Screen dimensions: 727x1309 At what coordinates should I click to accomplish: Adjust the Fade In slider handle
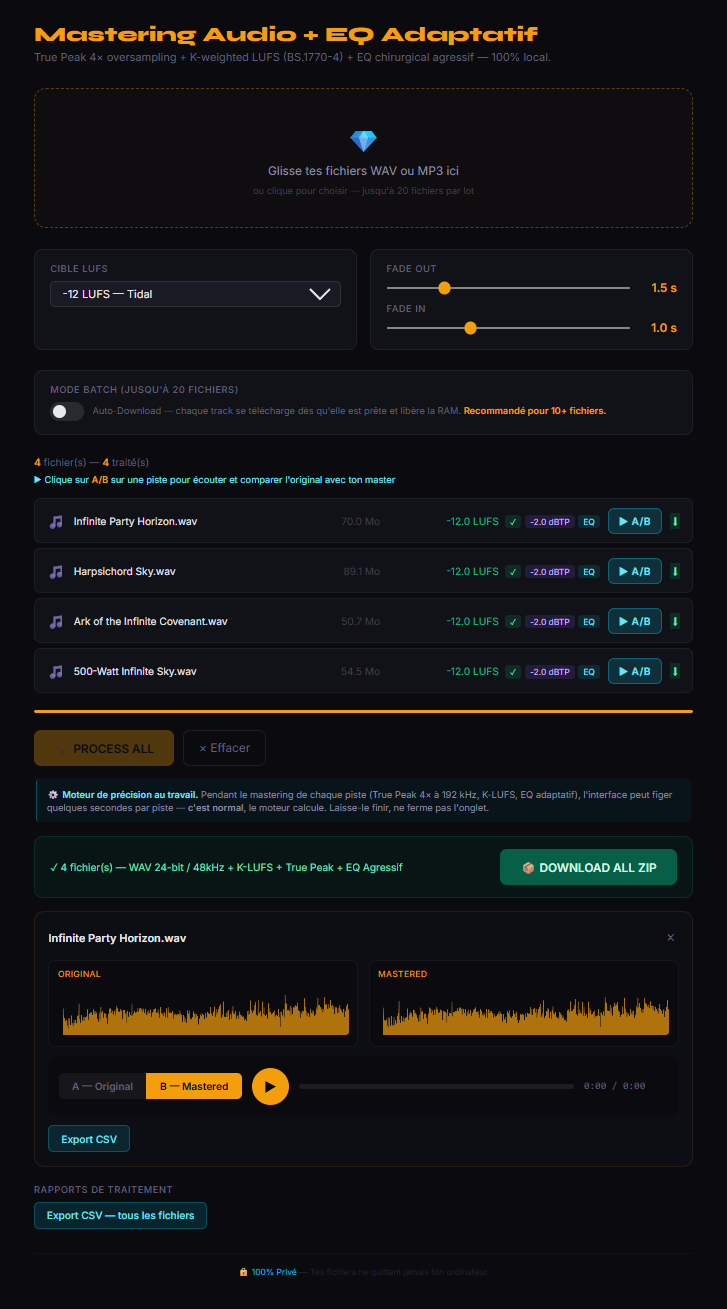[470, 328]
